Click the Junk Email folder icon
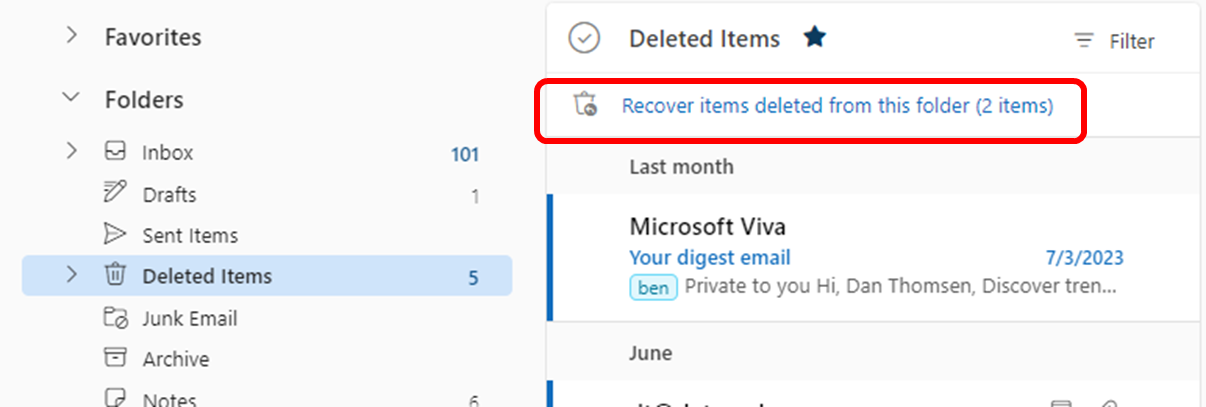This screenshot has width=1206, height=407. [116, 318]
